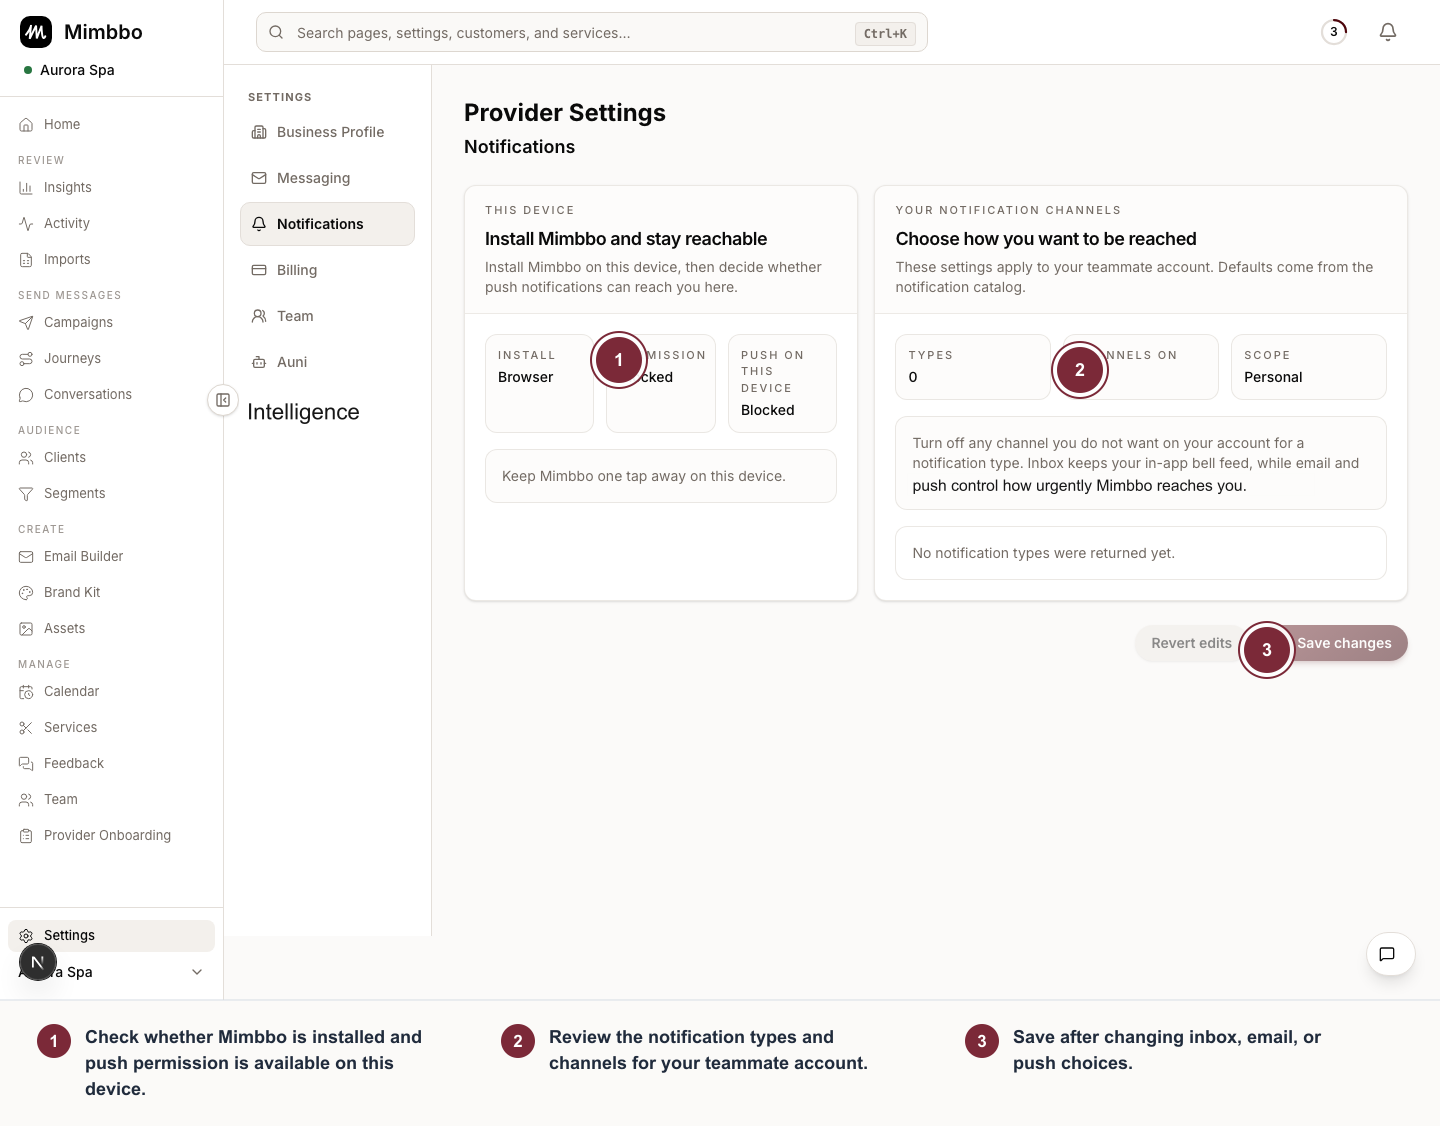Collapse the sidebar with the panel icon

223,400
